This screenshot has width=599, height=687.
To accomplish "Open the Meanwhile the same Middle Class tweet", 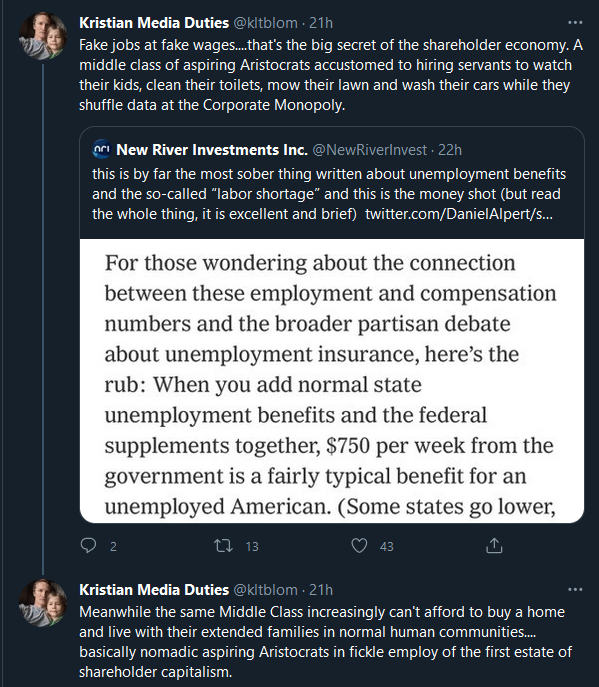I will tap(326, 641).
